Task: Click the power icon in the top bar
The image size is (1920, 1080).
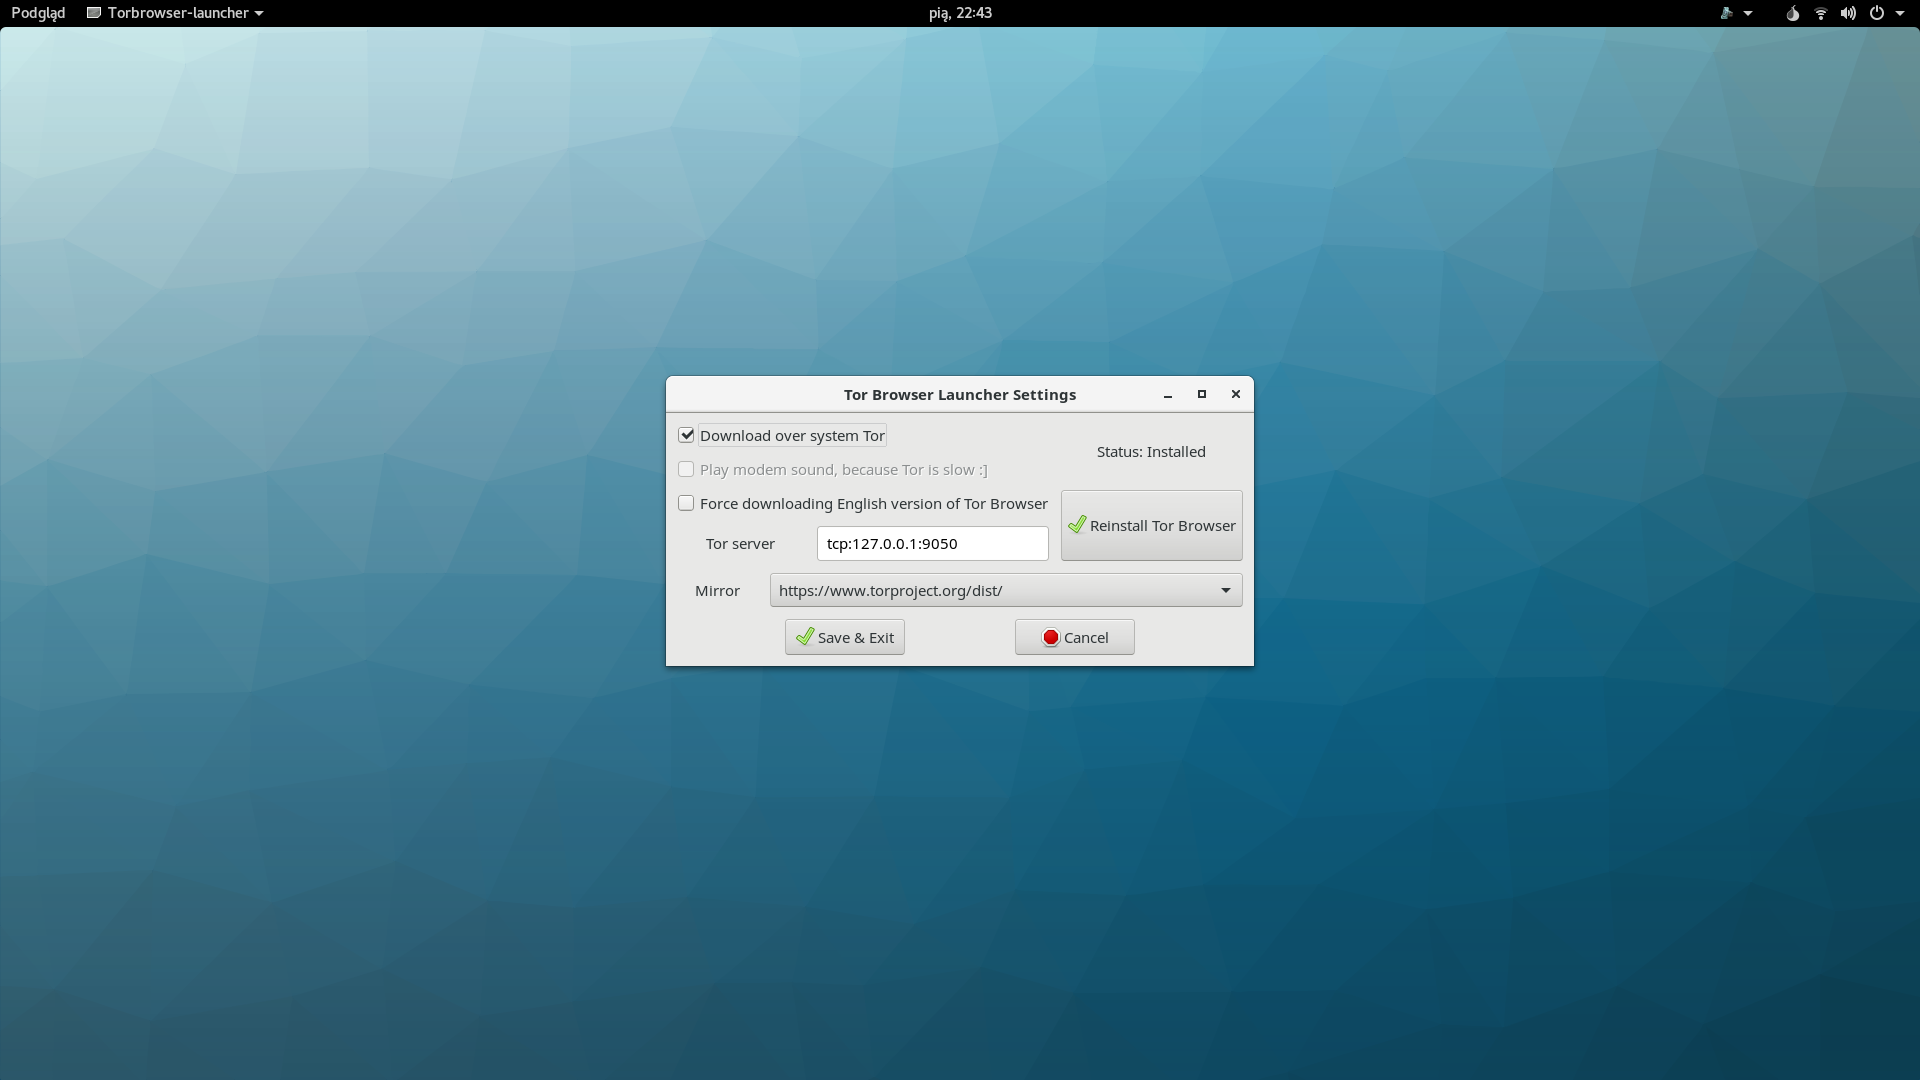Action: coord(1878,13)
